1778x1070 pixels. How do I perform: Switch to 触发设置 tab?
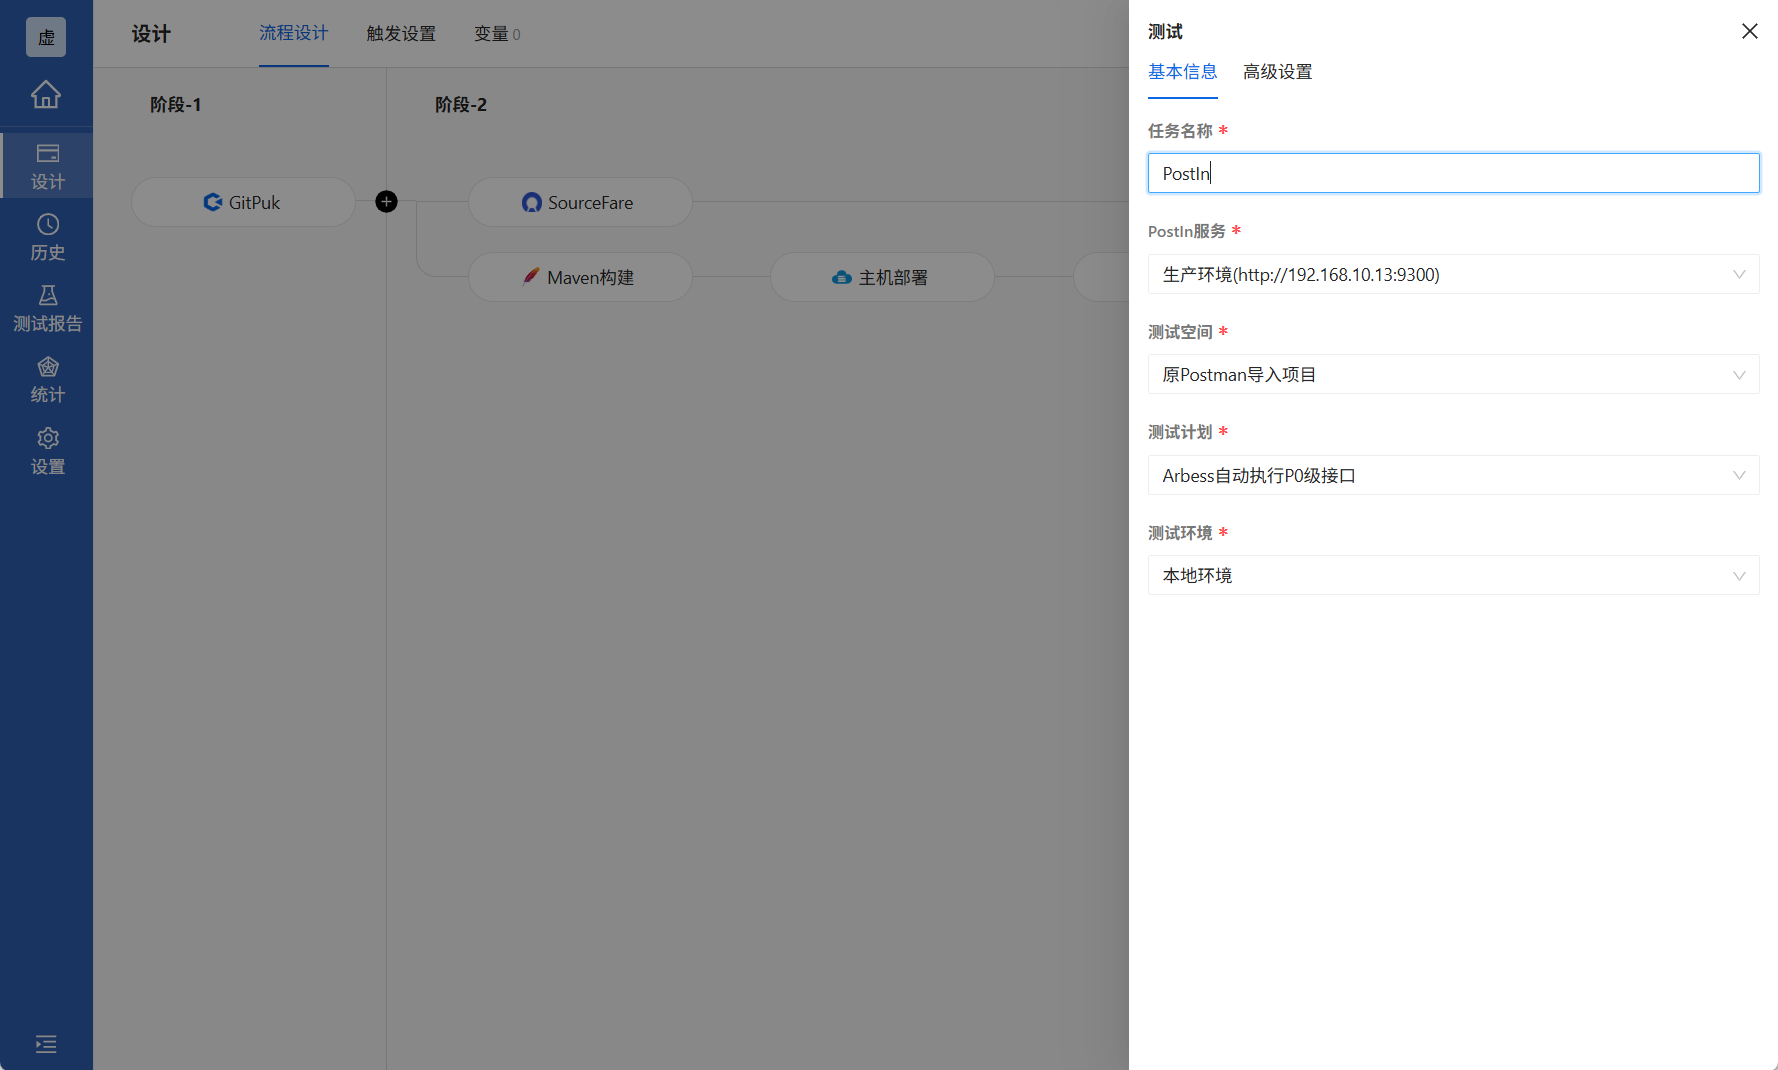(x=401, y=34)
